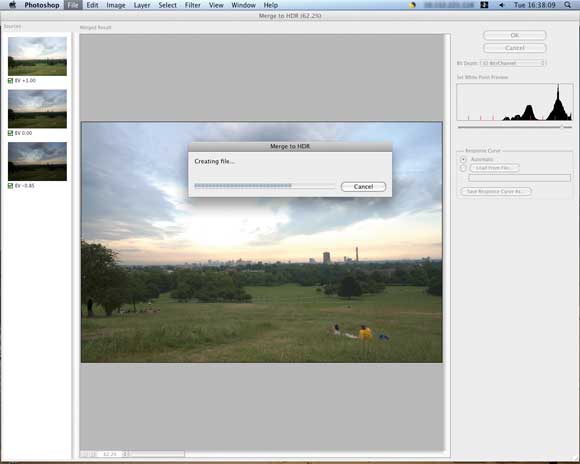The image size is (580, 464).
Task: Select the EV 0.00 source thumbnail
Action: [x=37, y=109]
